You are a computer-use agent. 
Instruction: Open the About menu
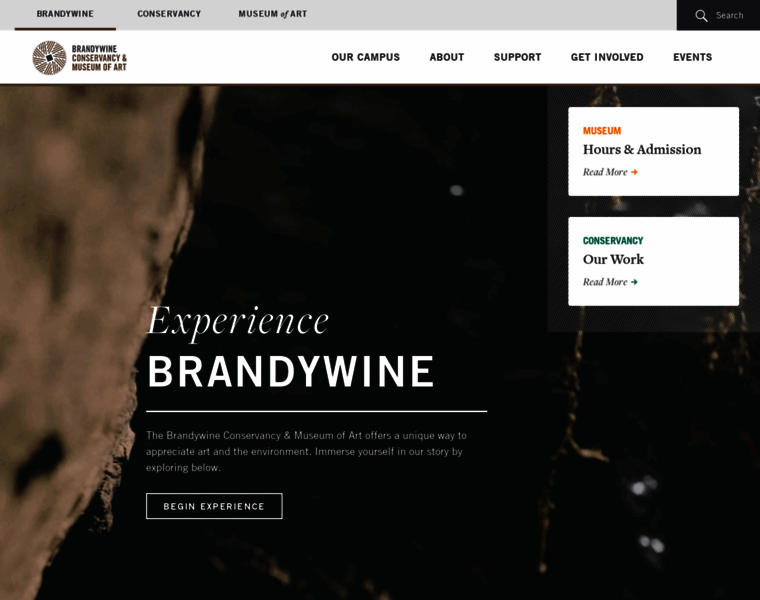447,57
